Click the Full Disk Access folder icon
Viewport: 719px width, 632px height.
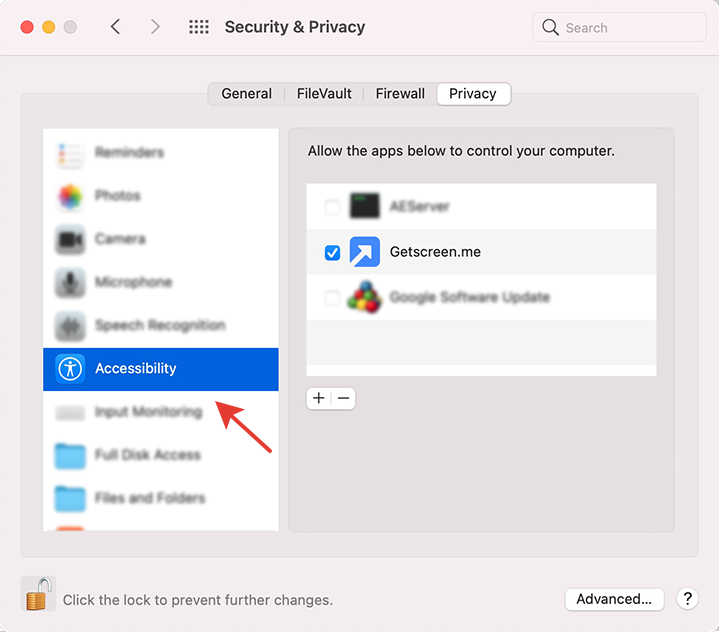[70, 455]
